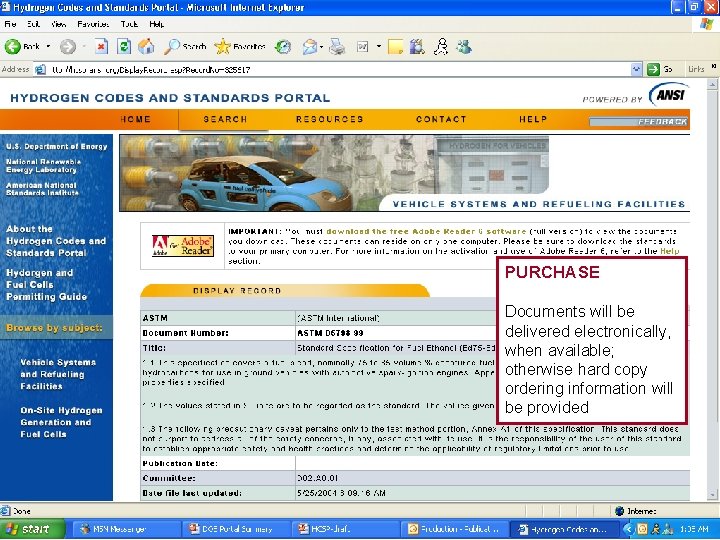Open National Renewable Energy Laboratory link

(44, 166)
